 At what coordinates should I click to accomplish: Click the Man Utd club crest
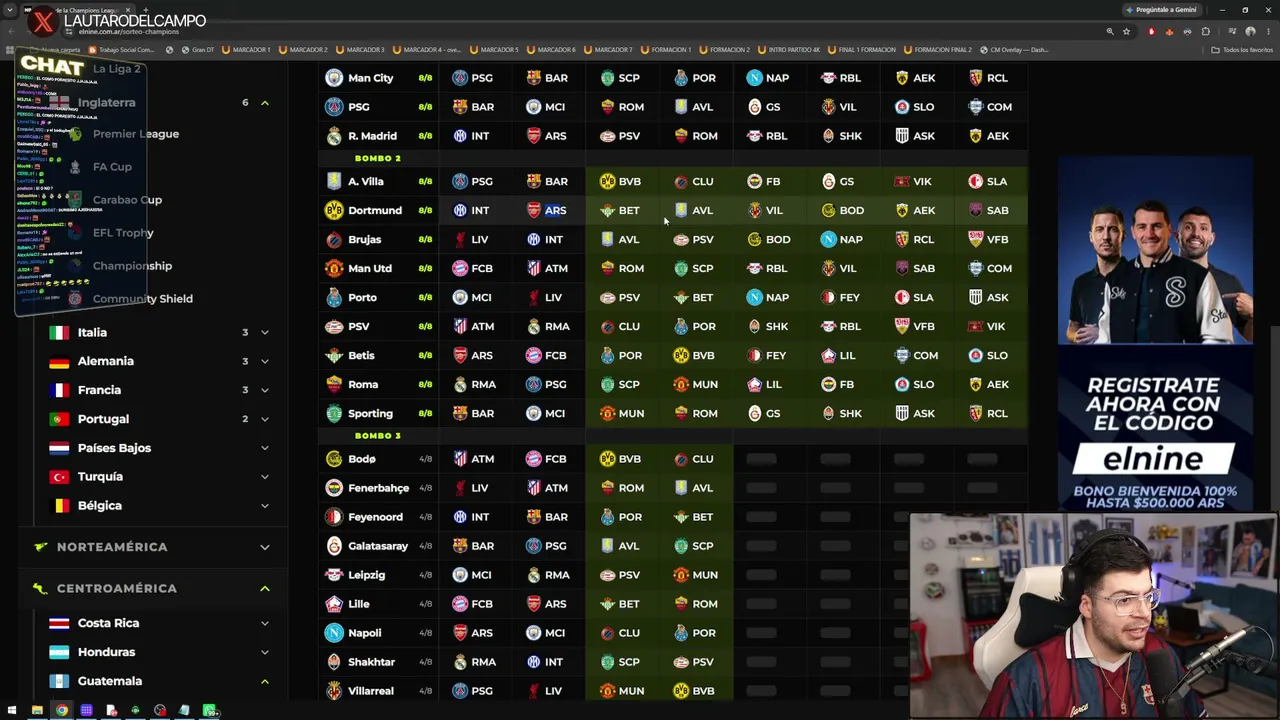pyautogui.click(x=334, y=268)
